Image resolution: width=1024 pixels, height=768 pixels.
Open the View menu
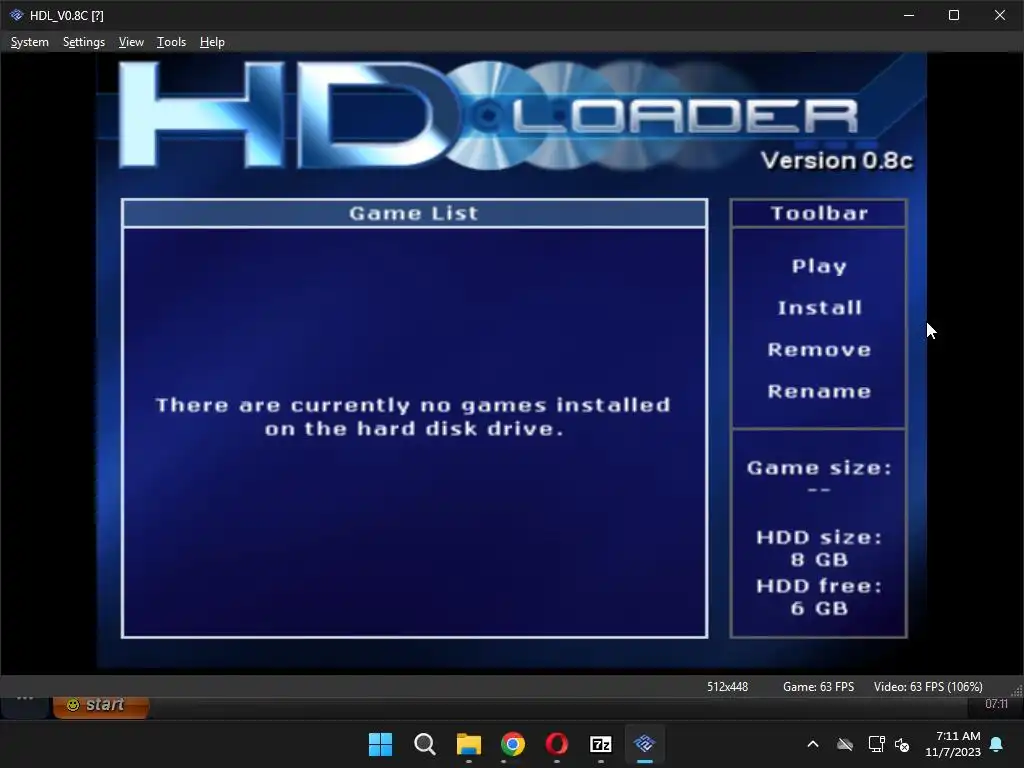[131, 42]
